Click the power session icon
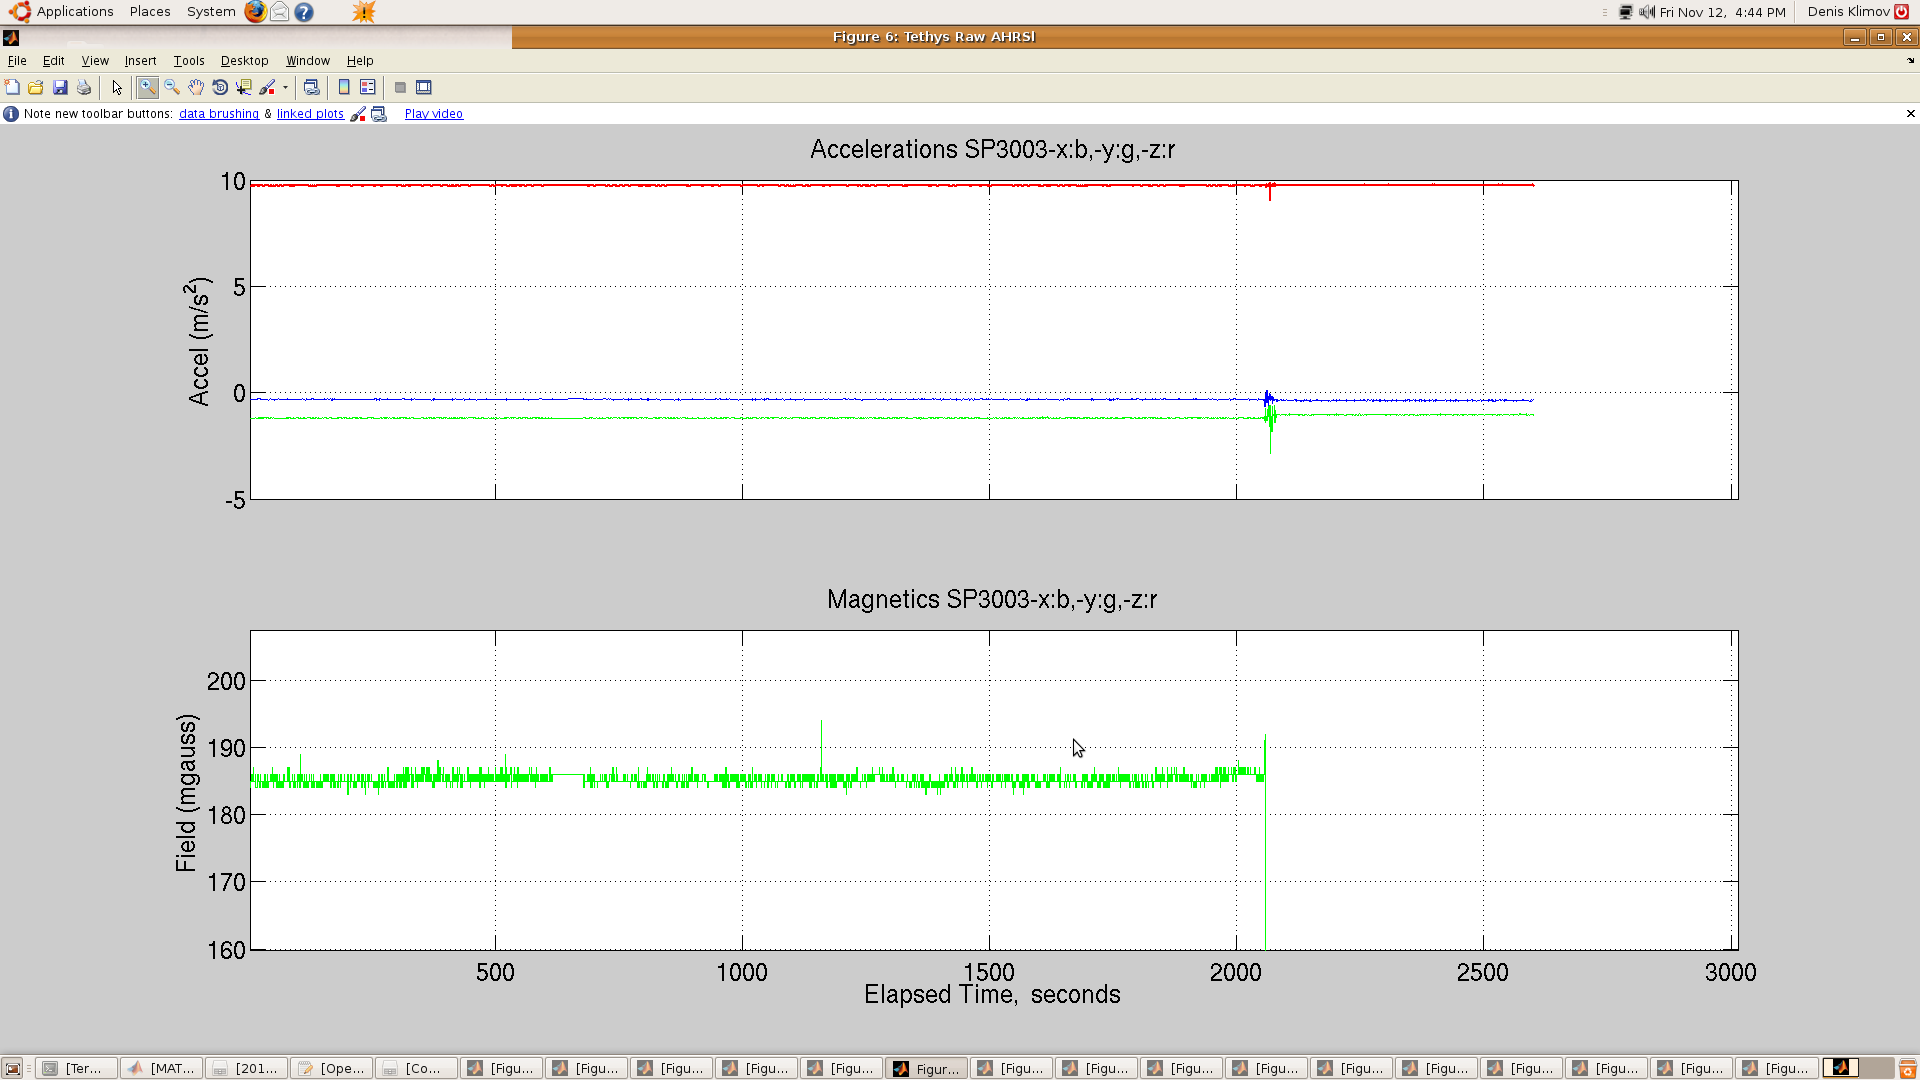1920x1080 pixels. [x=1902, y=12]
